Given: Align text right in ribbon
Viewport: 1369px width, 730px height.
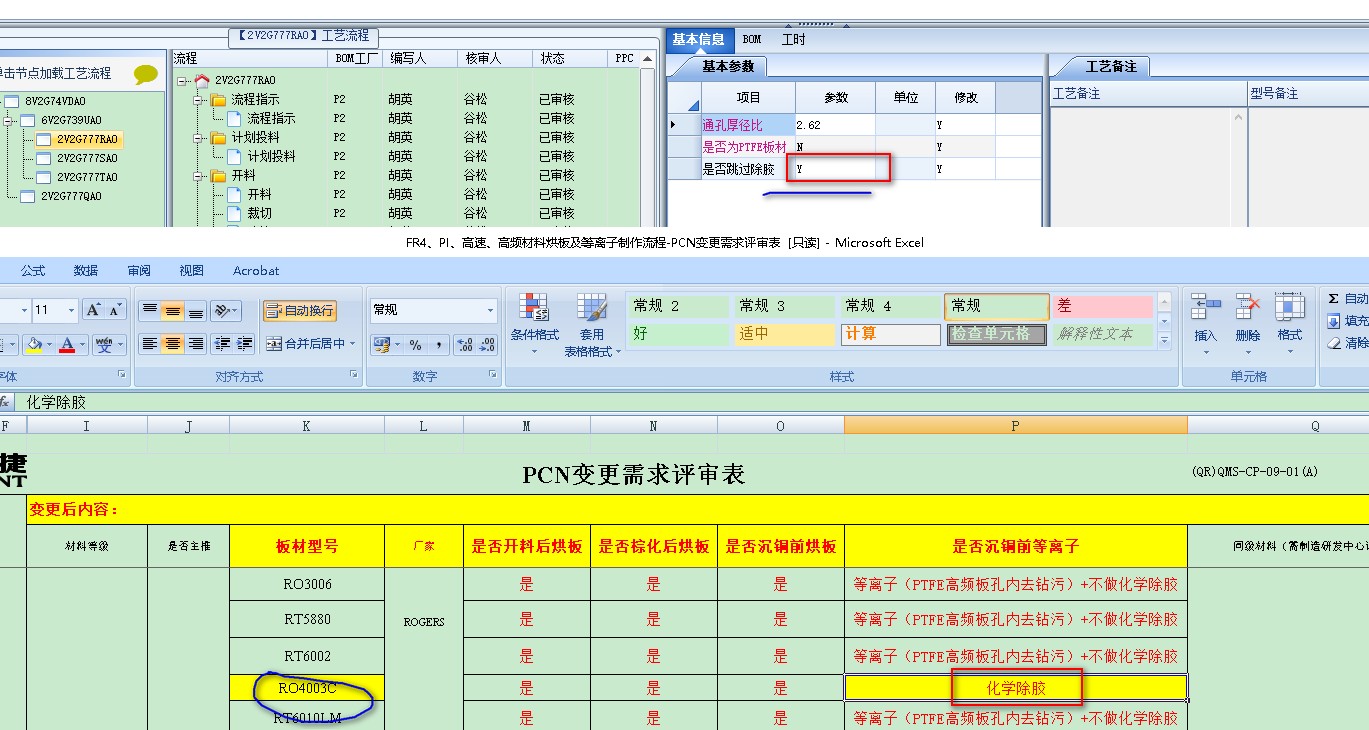Looking at the screenshot, I should pyautogui.click(x=196, y=344).
